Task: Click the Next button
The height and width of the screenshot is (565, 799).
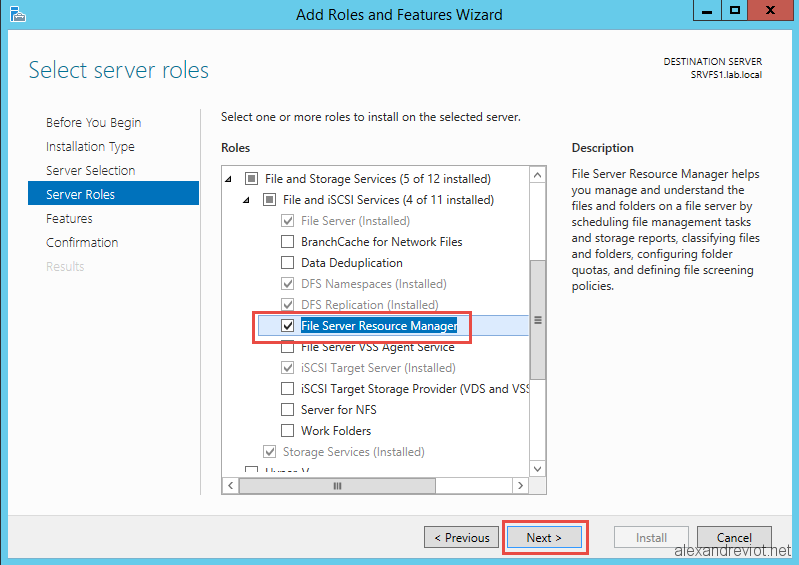Action: coord(544,537)
